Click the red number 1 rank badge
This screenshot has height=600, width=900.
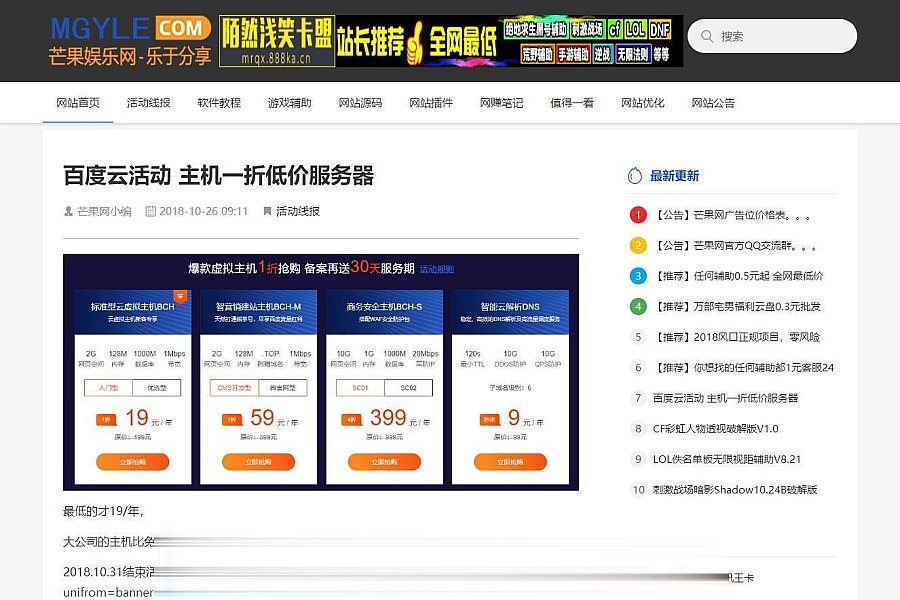pyautogui.click(x=638, y=215)
